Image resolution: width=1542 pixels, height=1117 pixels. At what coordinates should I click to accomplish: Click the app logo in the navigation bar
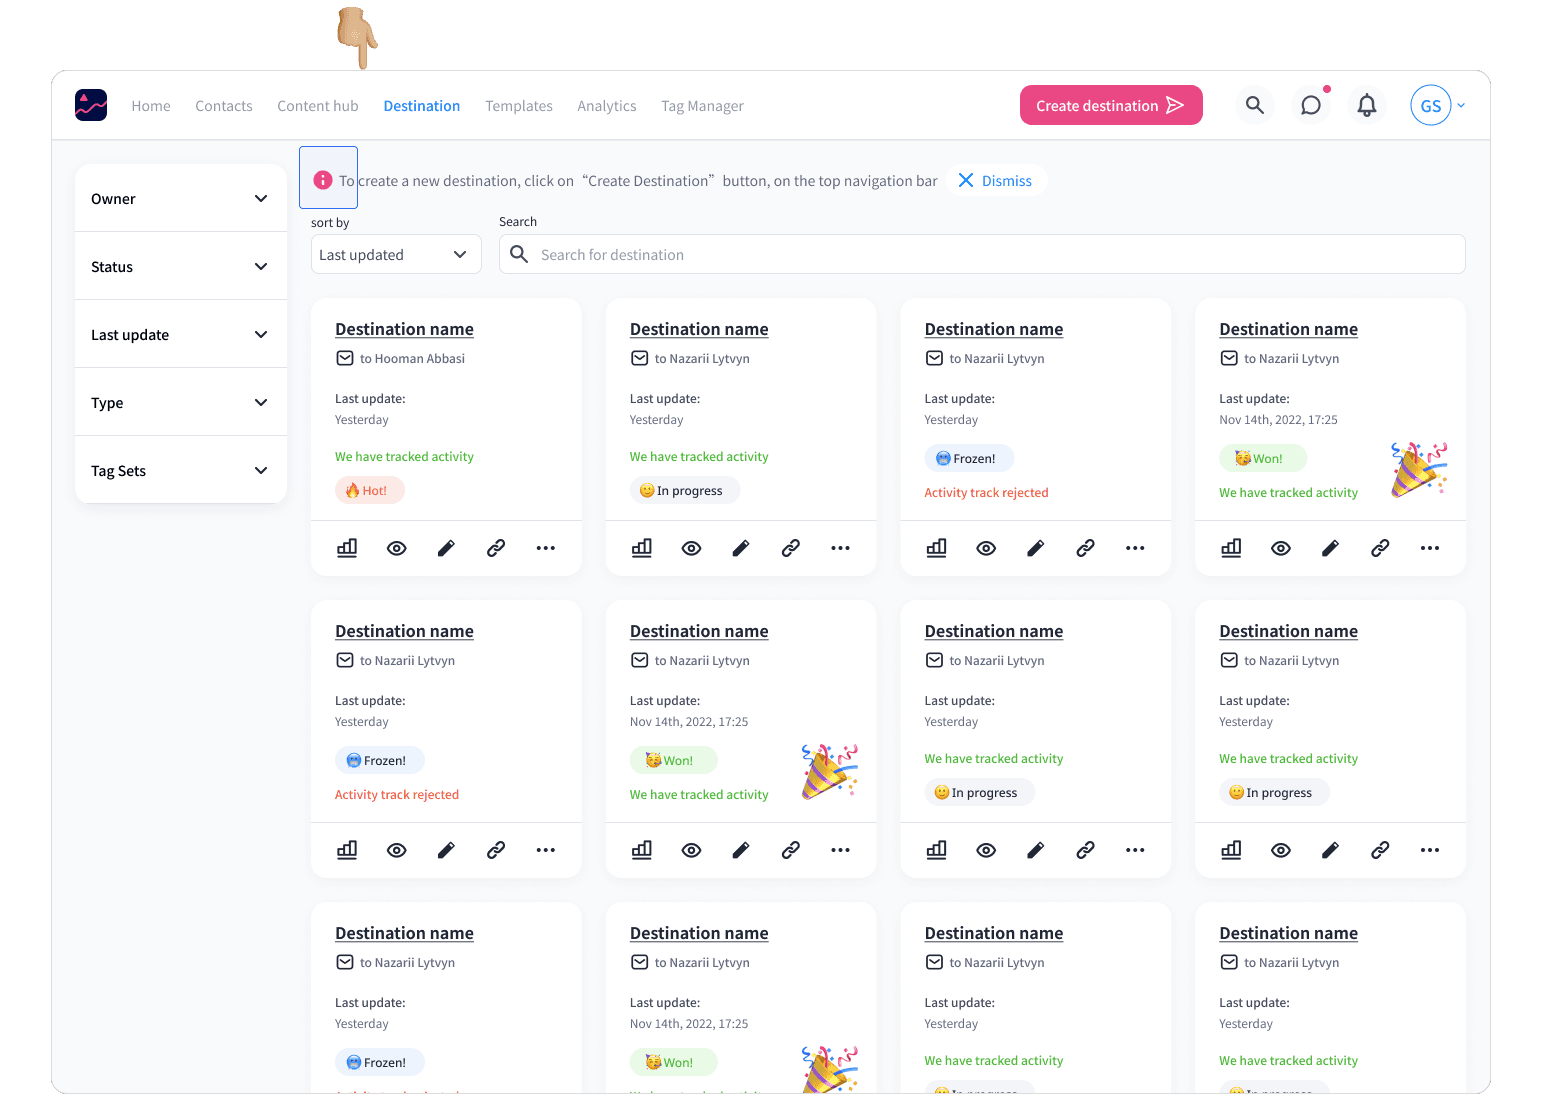pyautogui.click(x=91, y=105)
